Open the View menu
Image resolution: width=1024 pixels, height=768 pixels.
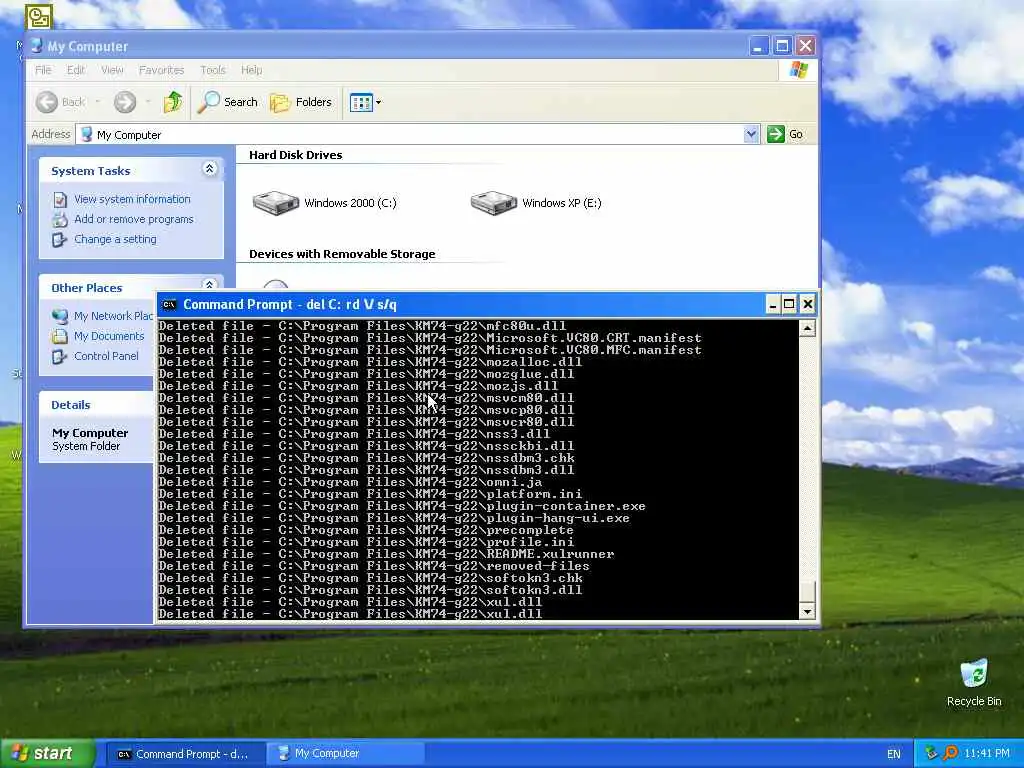(112, 70)
